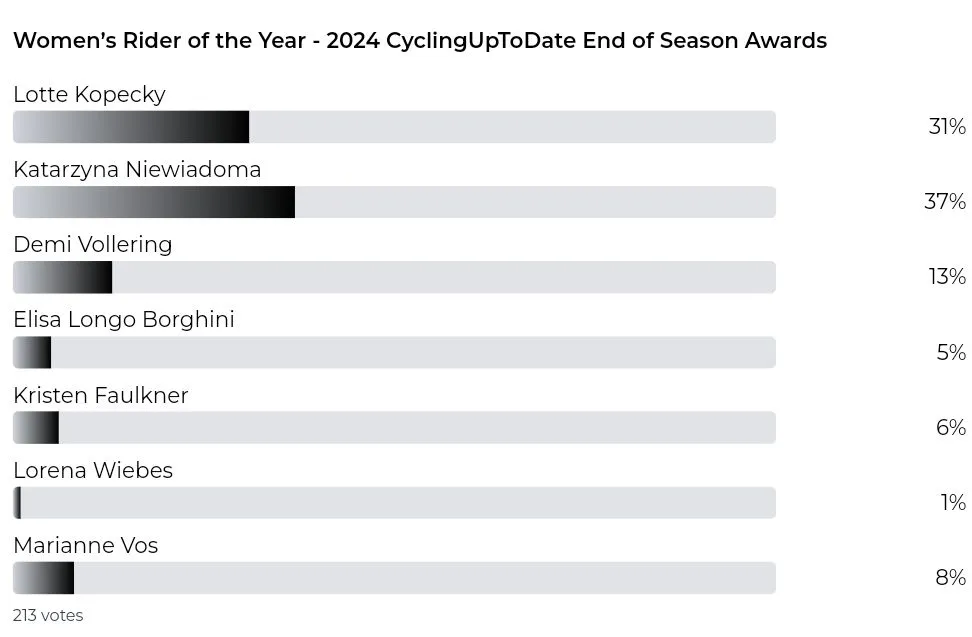Click the 37% result value
972x637 pixels.
(x=945, y=201)
